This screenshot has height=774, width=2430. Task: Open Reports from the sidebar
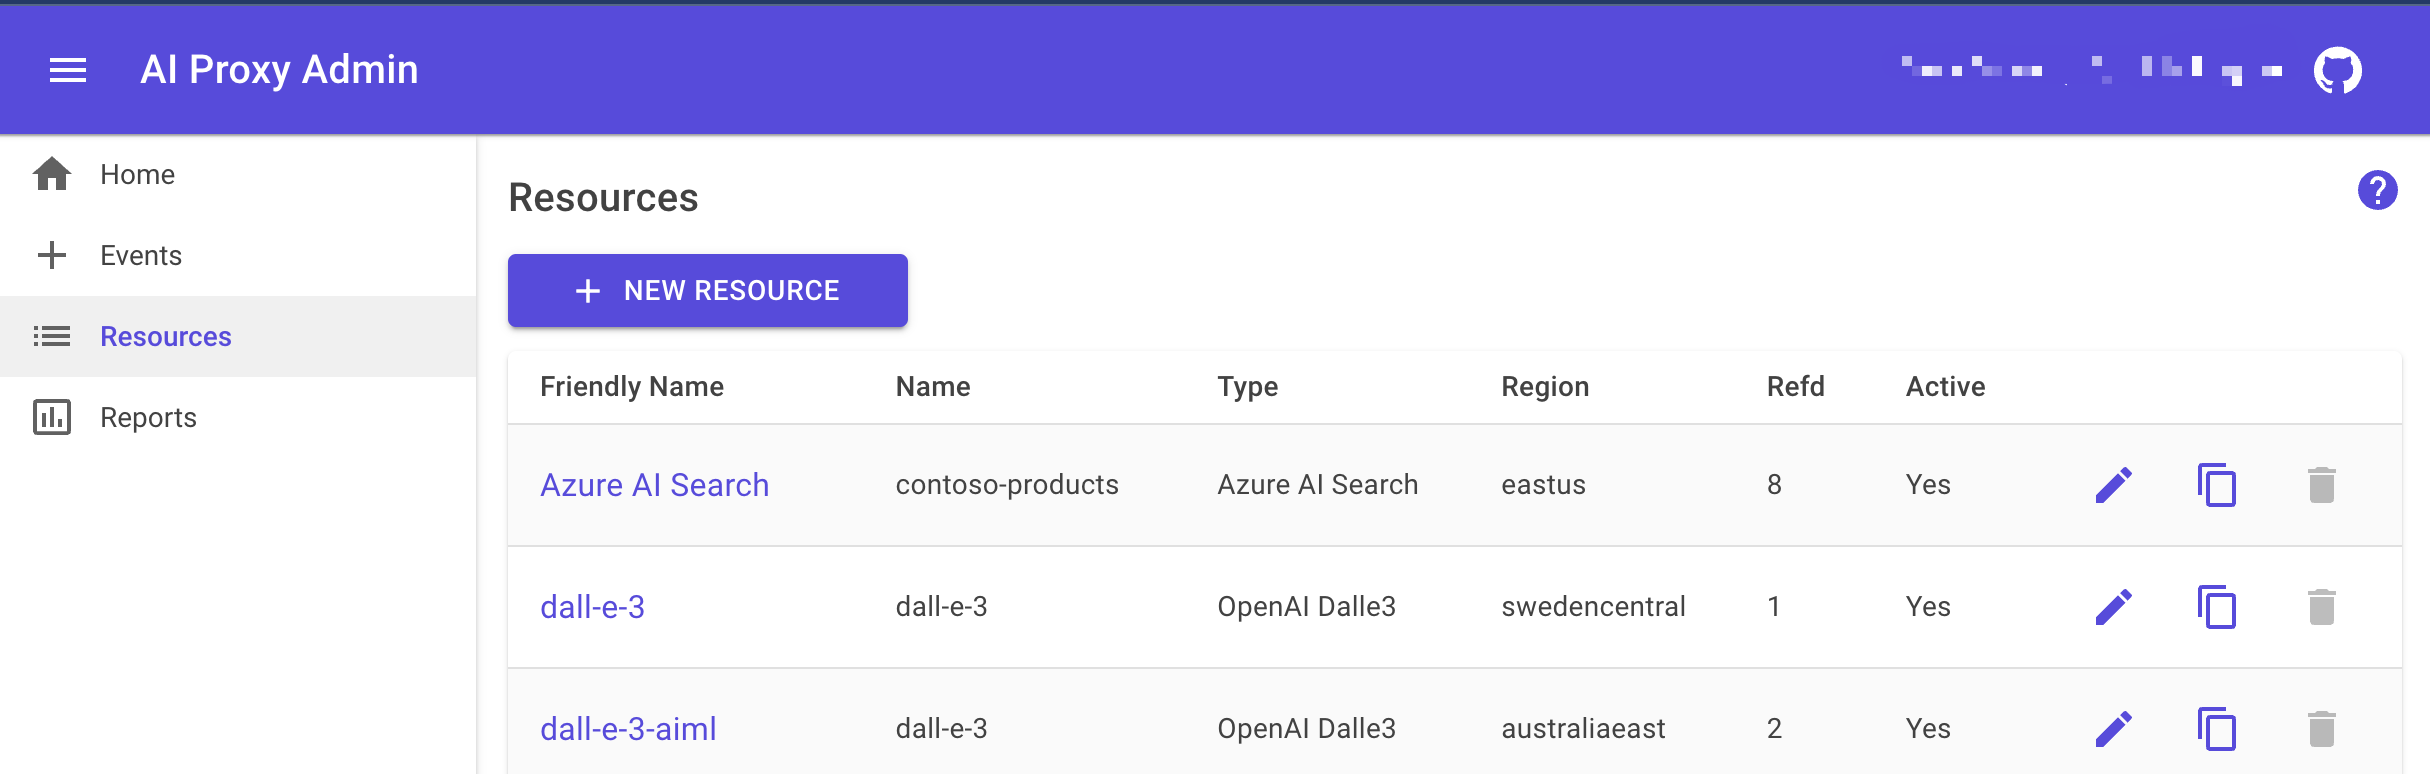point(148,417)
